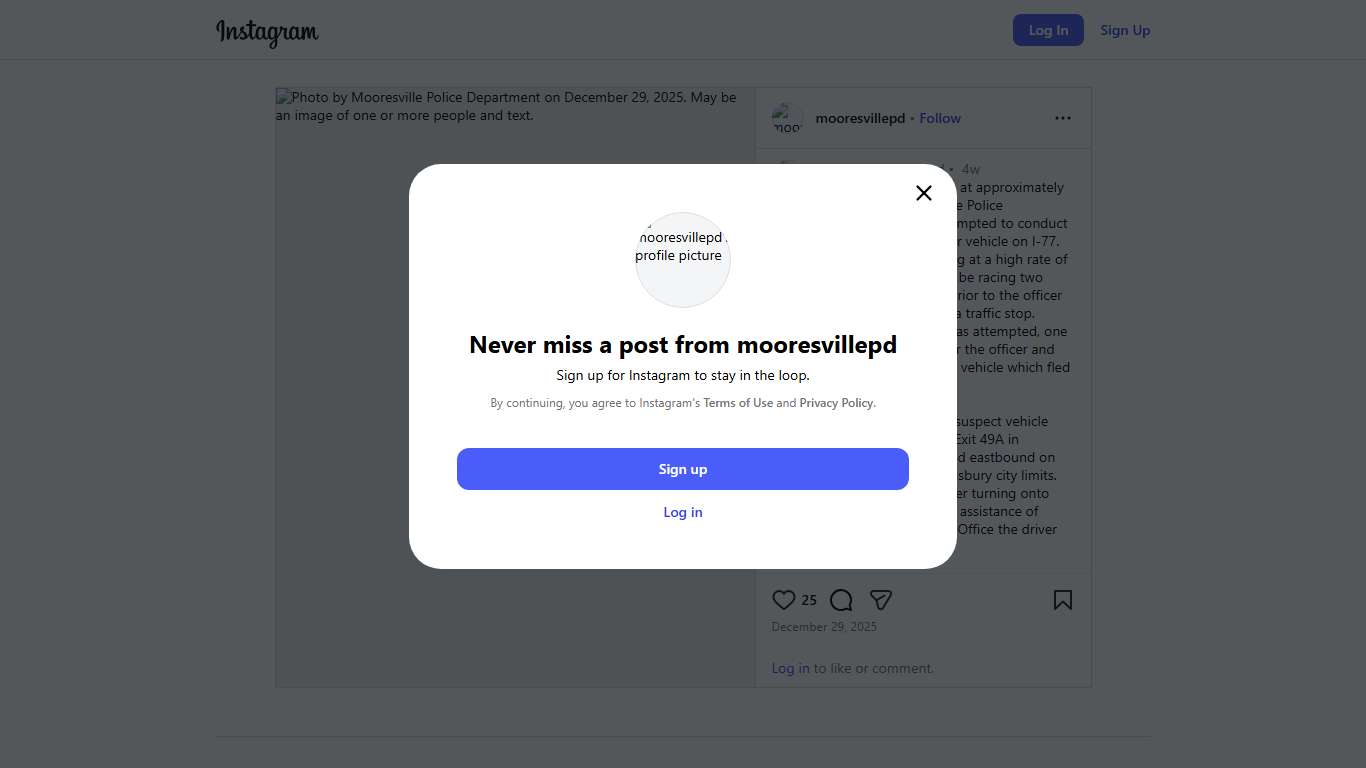The height and width of the screenshot is (768, 1366).
Task: Close the sign-up modal dialog
Action: coord(924,193)
